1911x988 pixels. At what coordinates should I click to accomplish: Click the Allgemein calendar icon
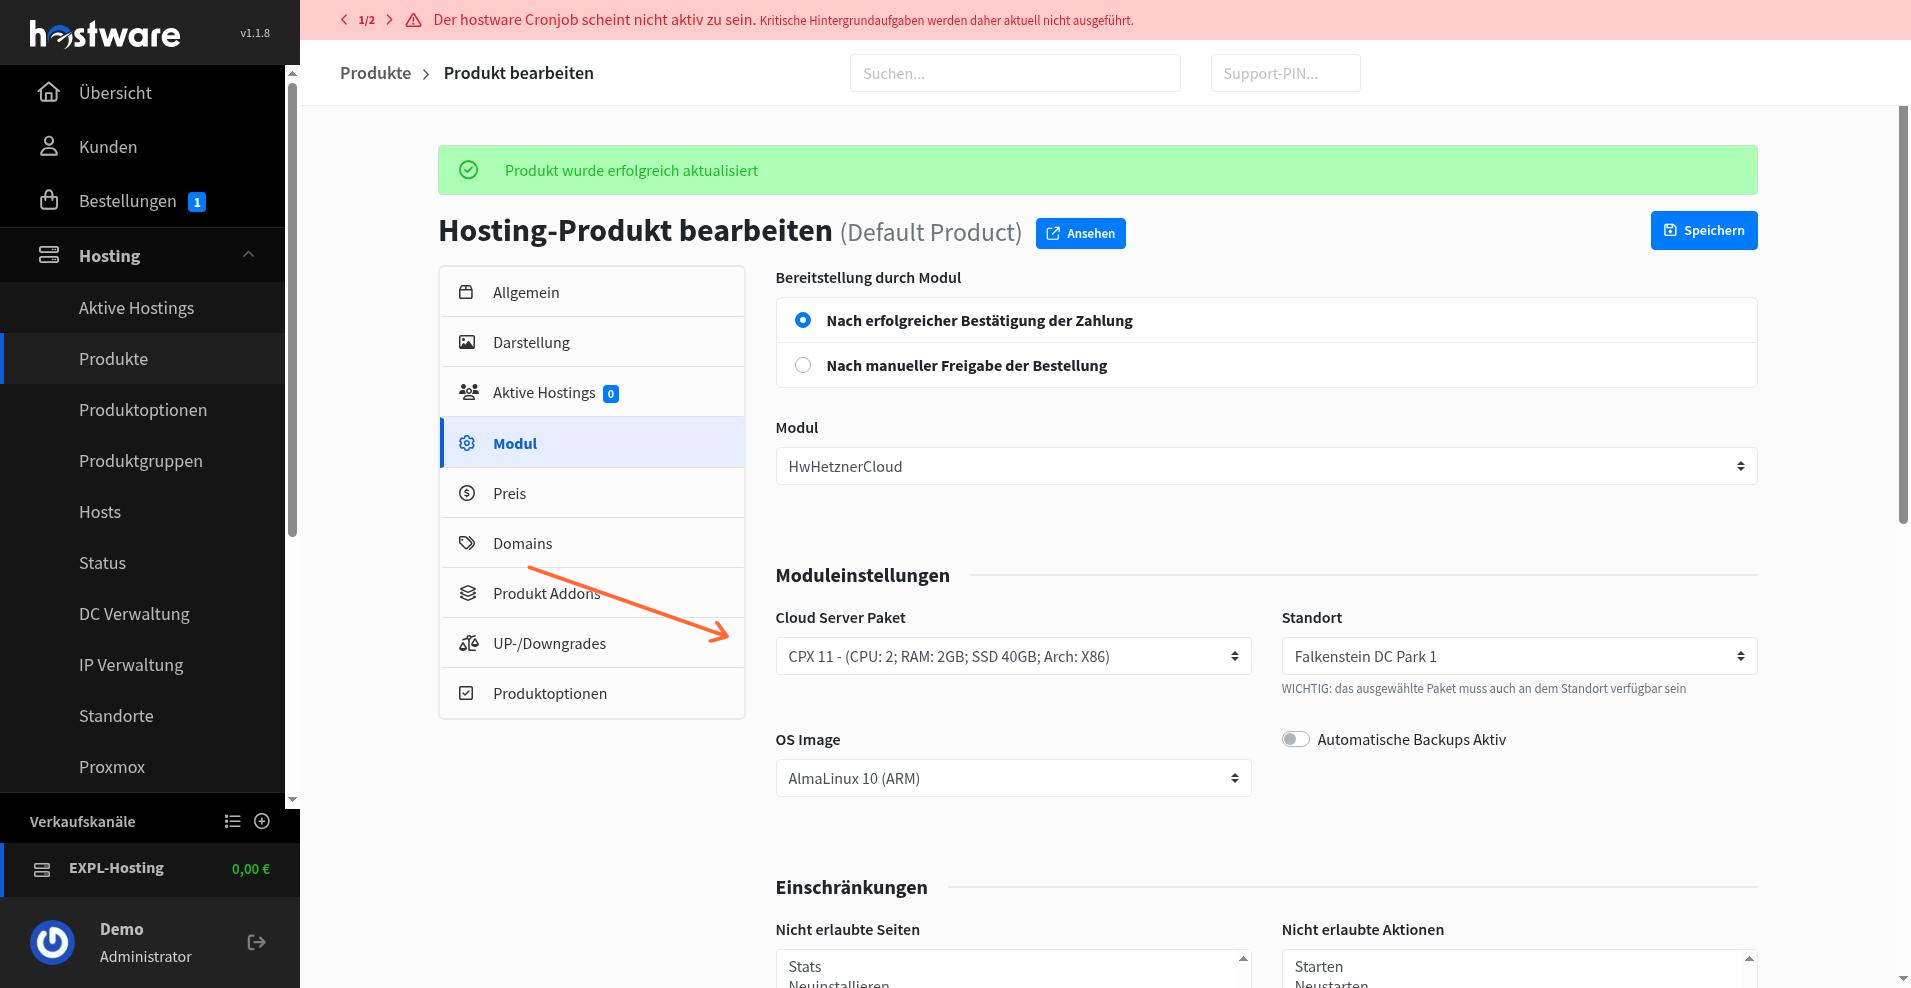click(x=466, y=292)
